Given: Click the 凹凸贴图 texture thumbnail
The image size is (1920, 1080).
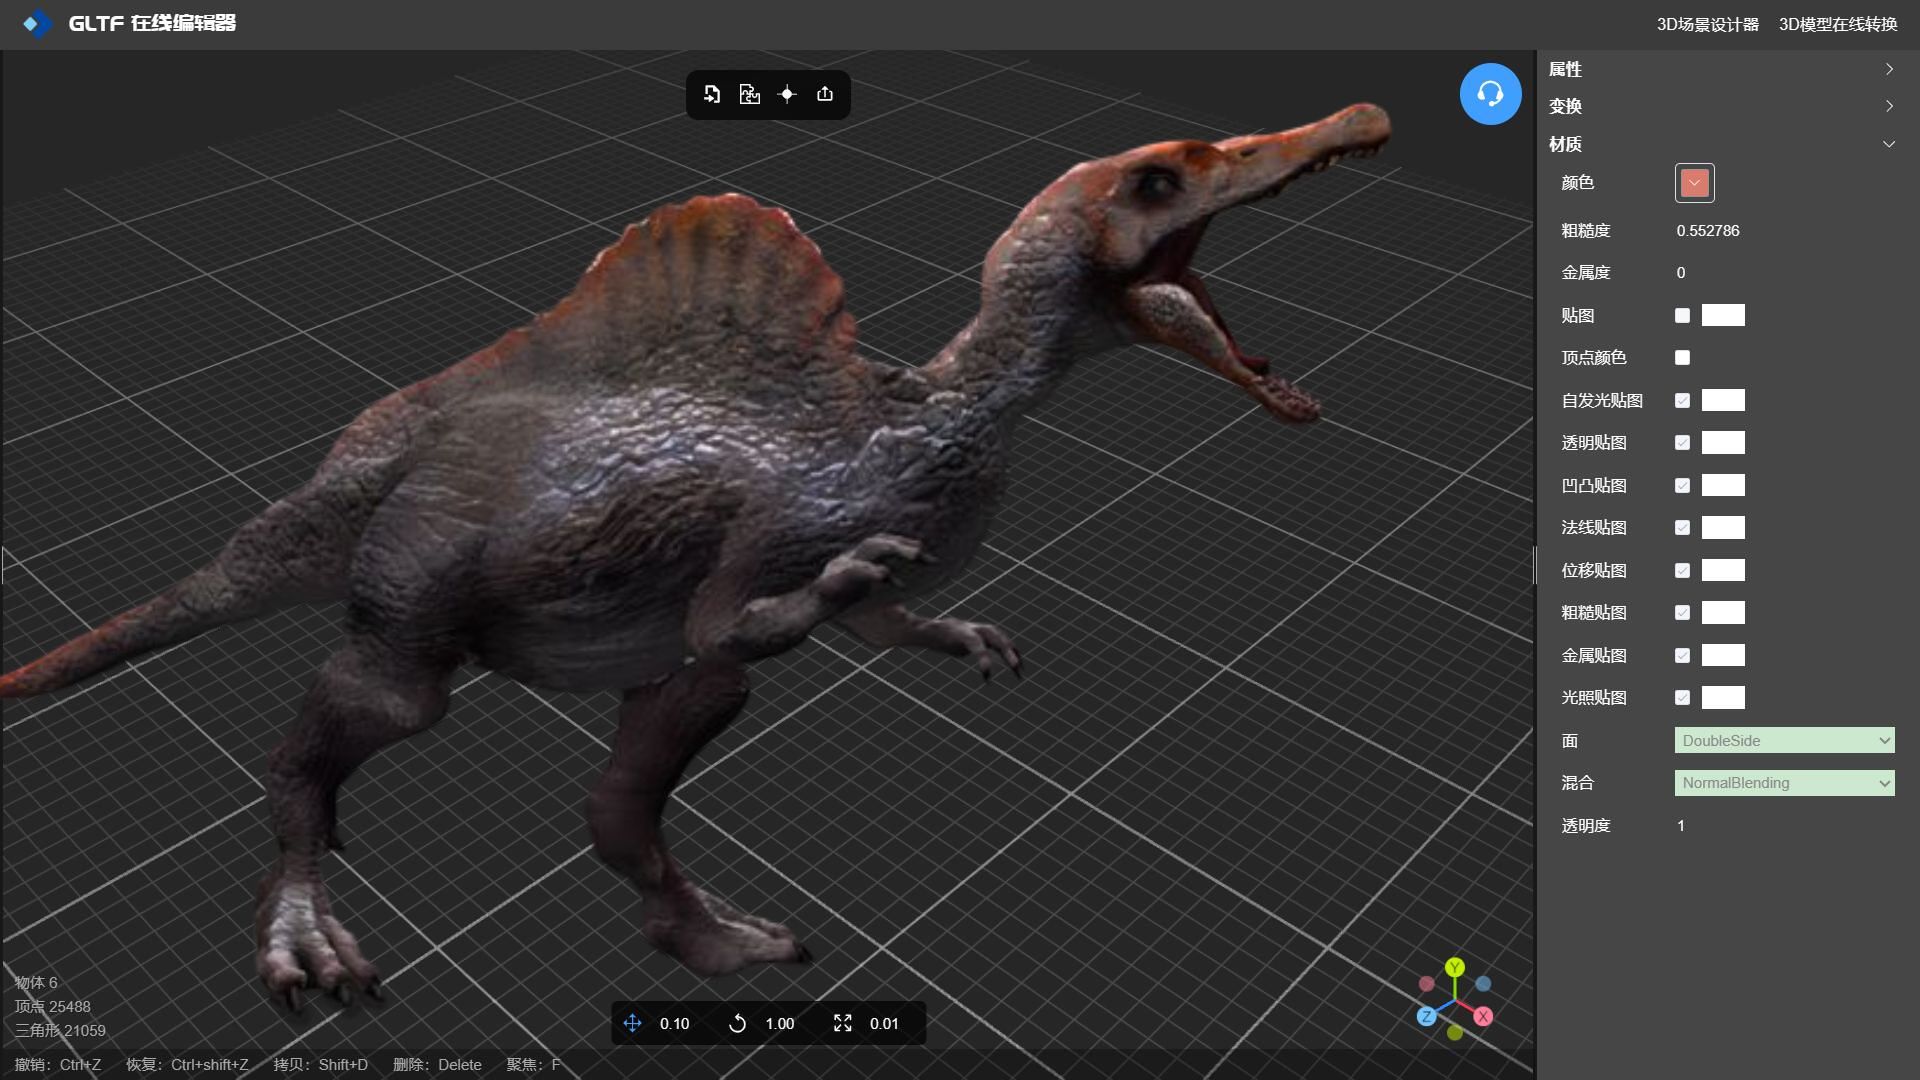Looking at the screenshot, I should [1723, 486].
